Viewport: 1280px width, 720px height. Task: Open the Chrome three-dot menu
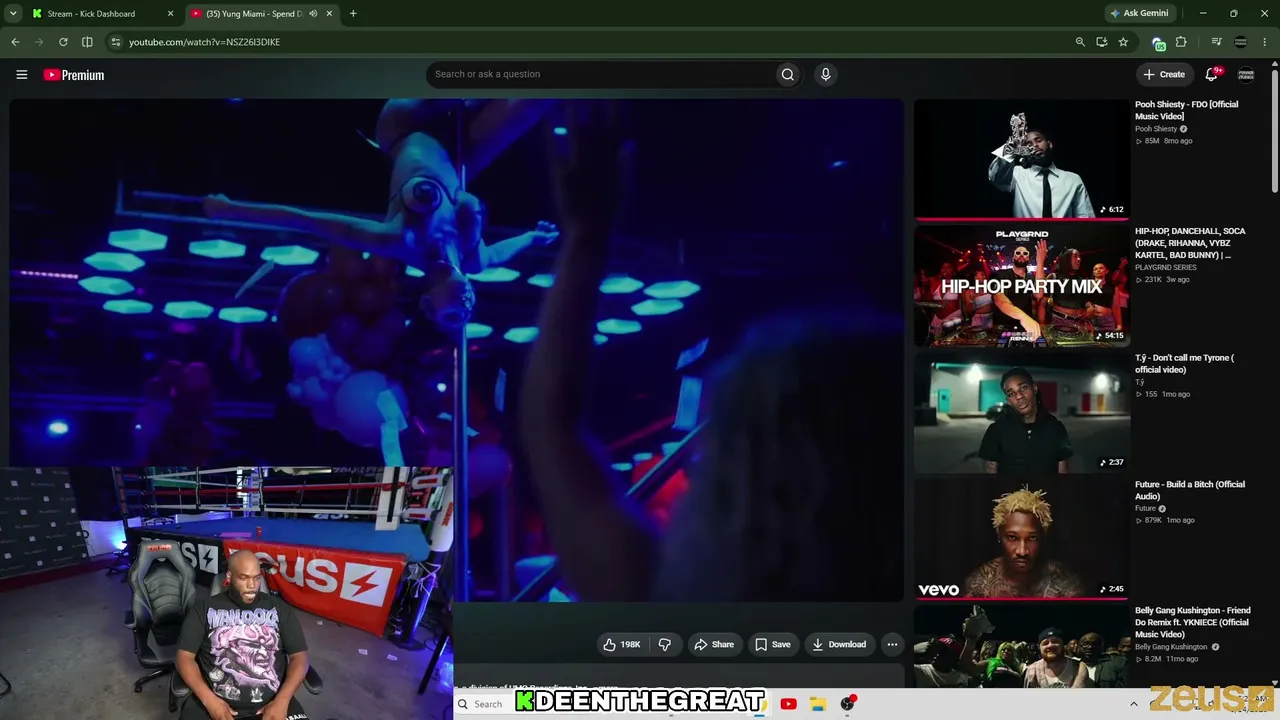(1265, 42)
